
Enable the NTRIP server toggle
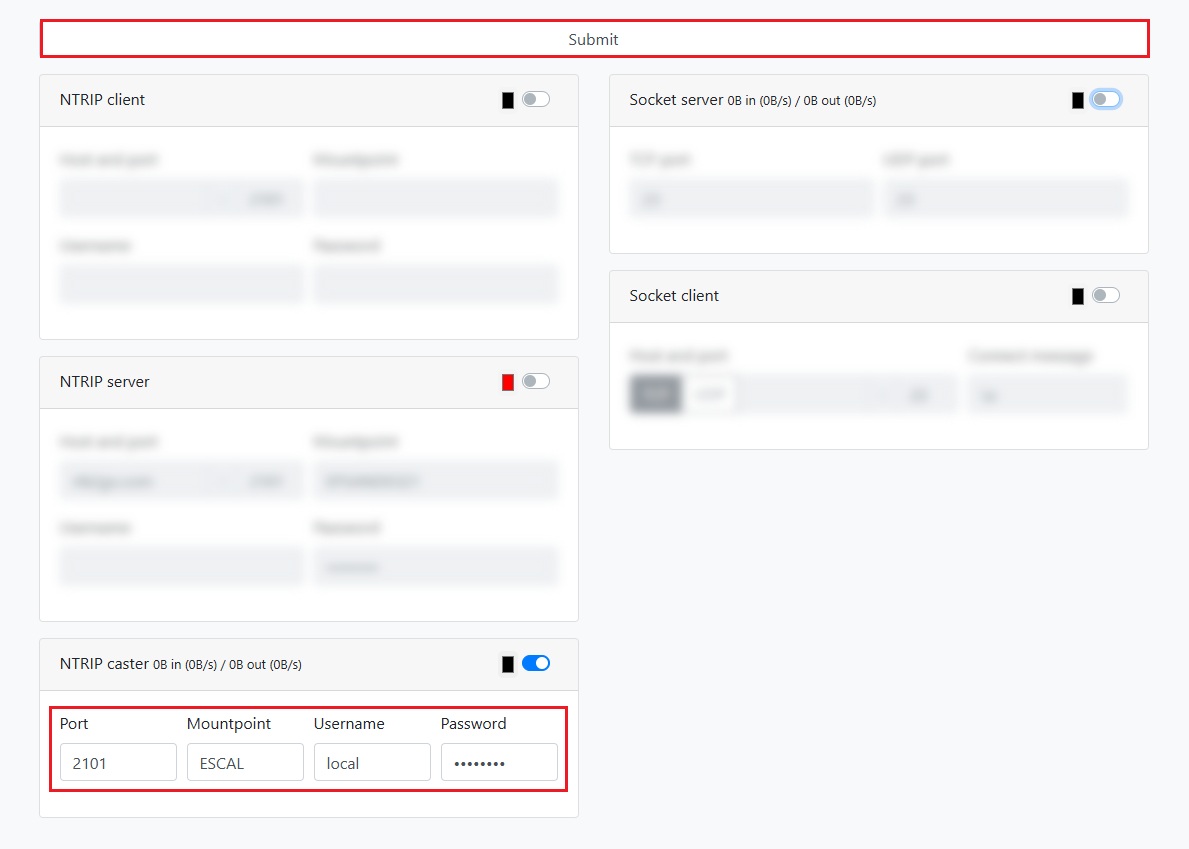coord(536,381)
